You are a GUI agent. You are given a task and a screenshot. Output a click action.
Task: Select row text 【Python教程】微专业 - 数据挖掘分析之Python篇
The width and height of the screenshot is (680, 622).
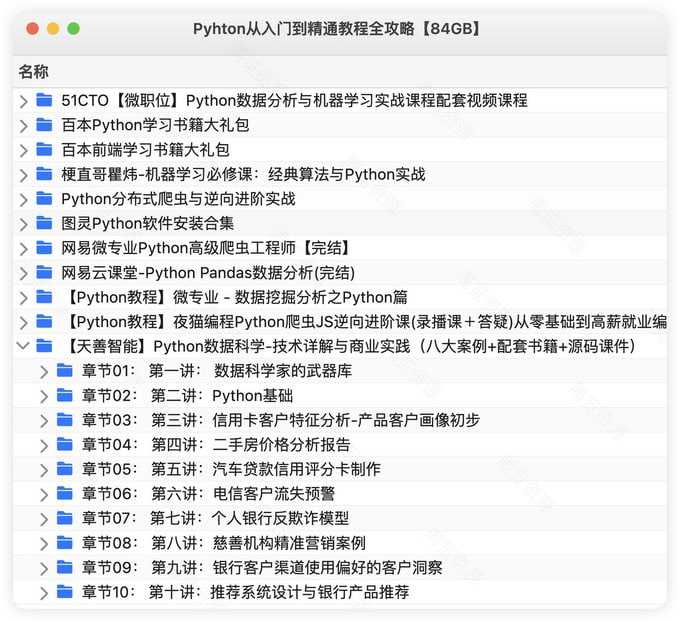pos(236,298)
